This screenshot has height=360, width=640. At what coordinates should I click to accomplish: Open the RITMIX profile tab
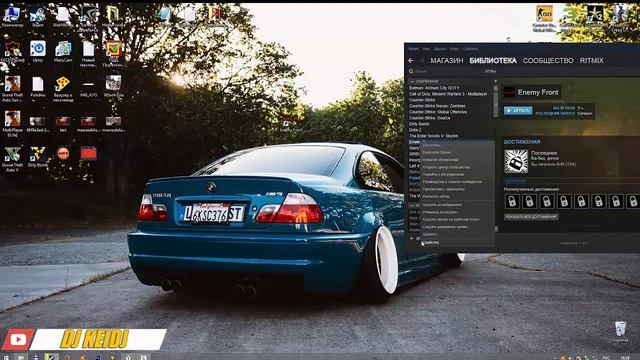591,60
